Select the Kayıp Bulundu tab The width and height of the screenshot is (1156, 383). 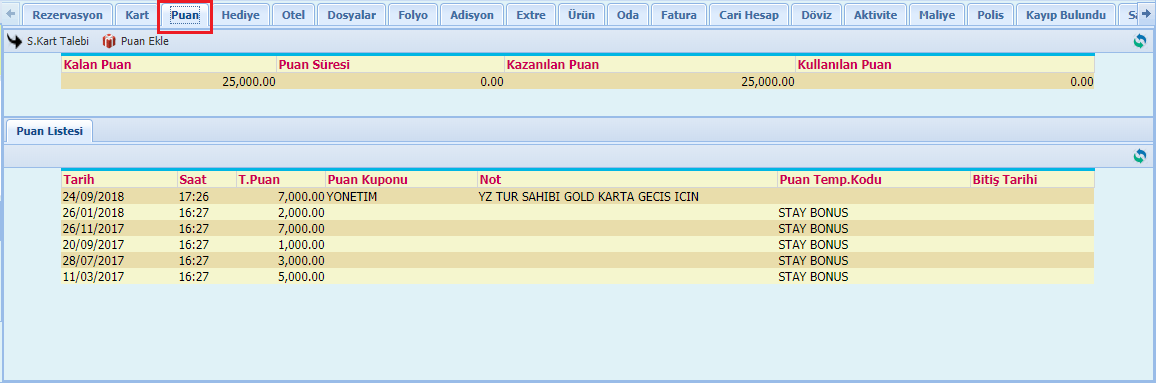tap(1065, 15)
